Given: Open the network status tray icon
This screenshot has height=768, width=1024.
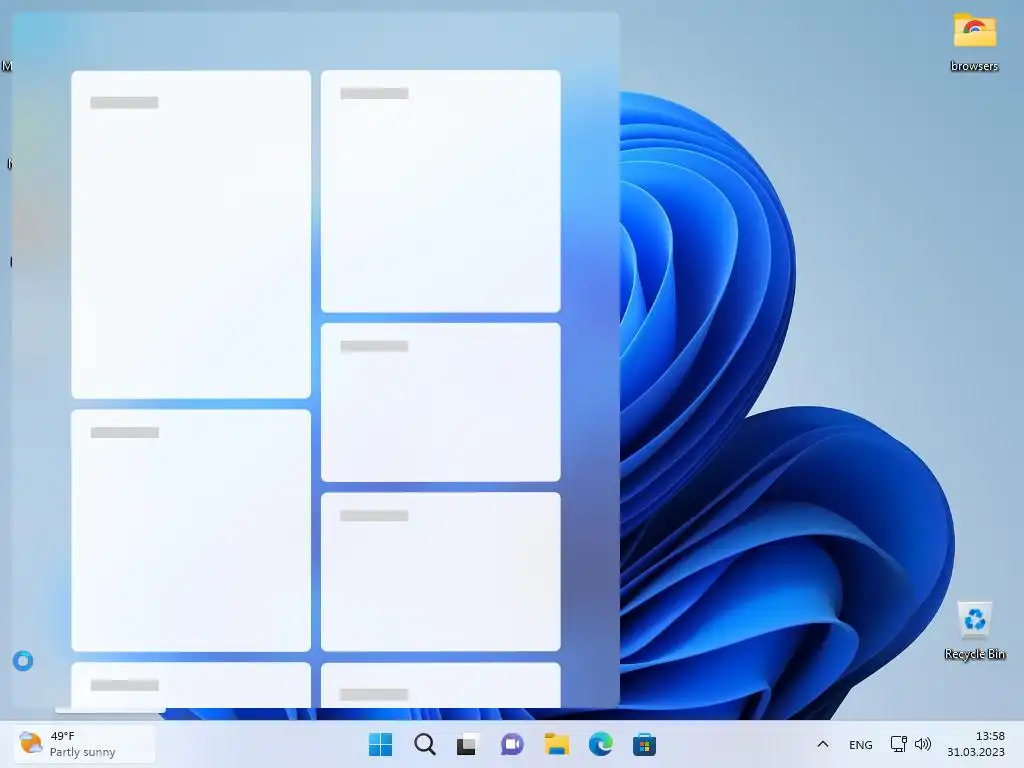Looking at the screenshot, I should 899,744.
